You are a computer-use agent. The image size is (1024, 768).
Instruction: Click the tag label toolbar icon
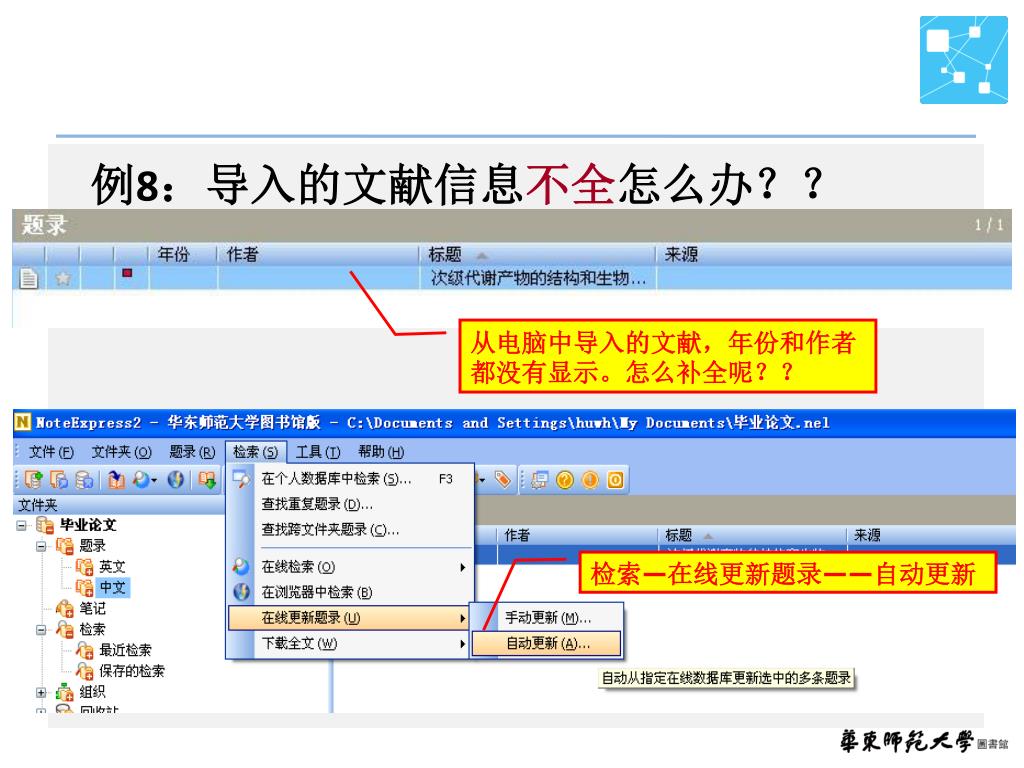coord(502,480)
